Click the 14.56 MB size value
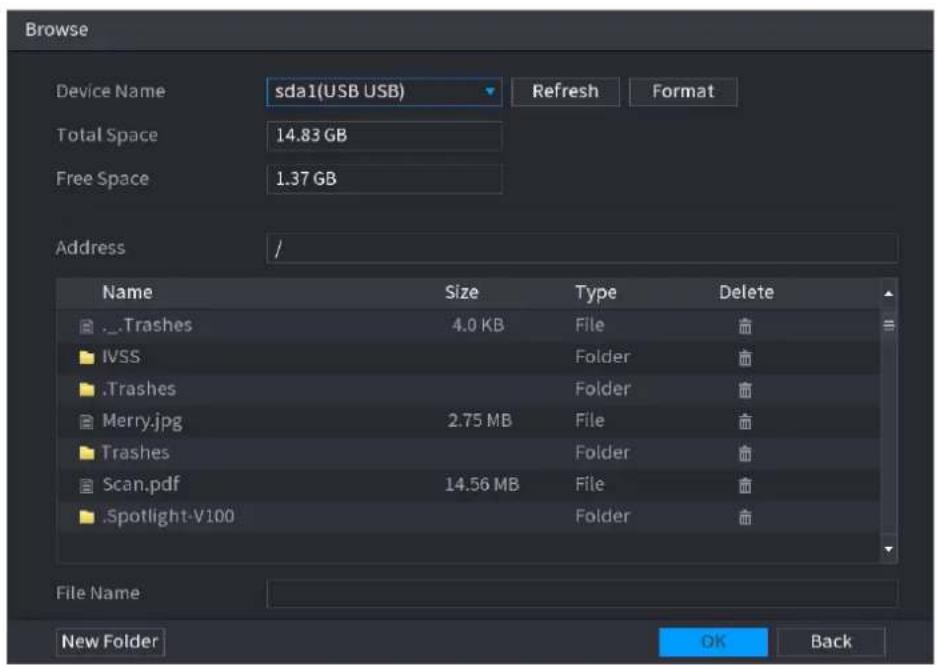Screen dimensions: 937x665 pyautogui.click(x=482, y=485)
